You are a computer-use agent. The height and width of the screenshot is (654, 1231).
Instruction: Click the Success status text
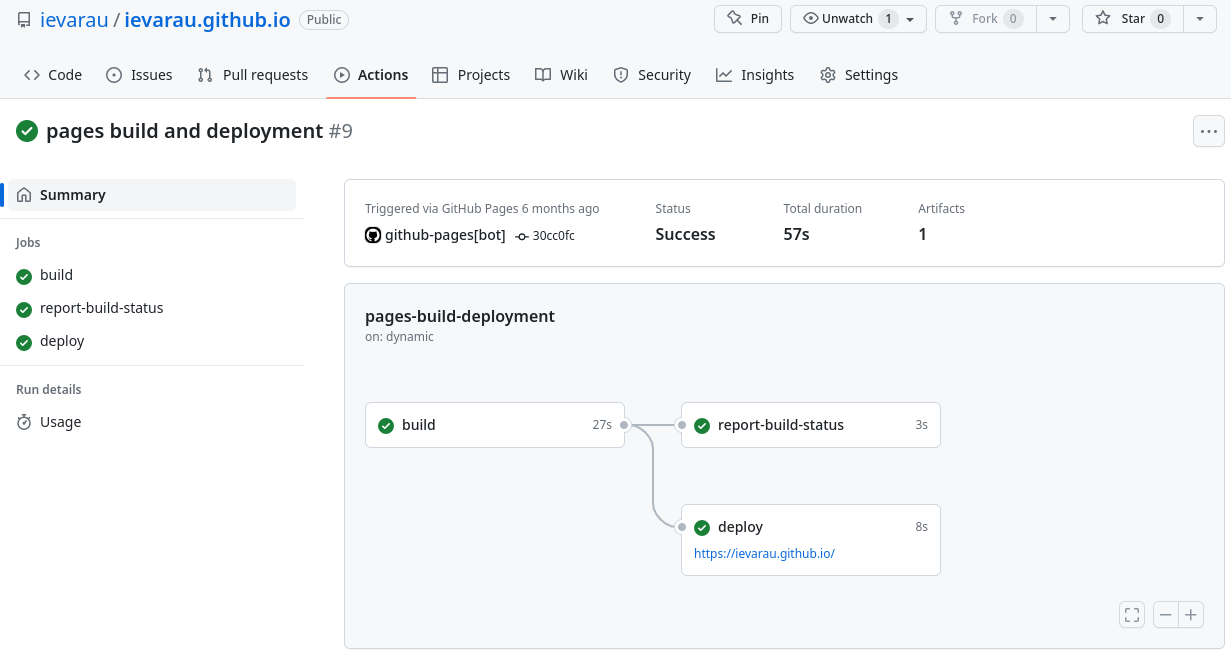click(685, 234)
